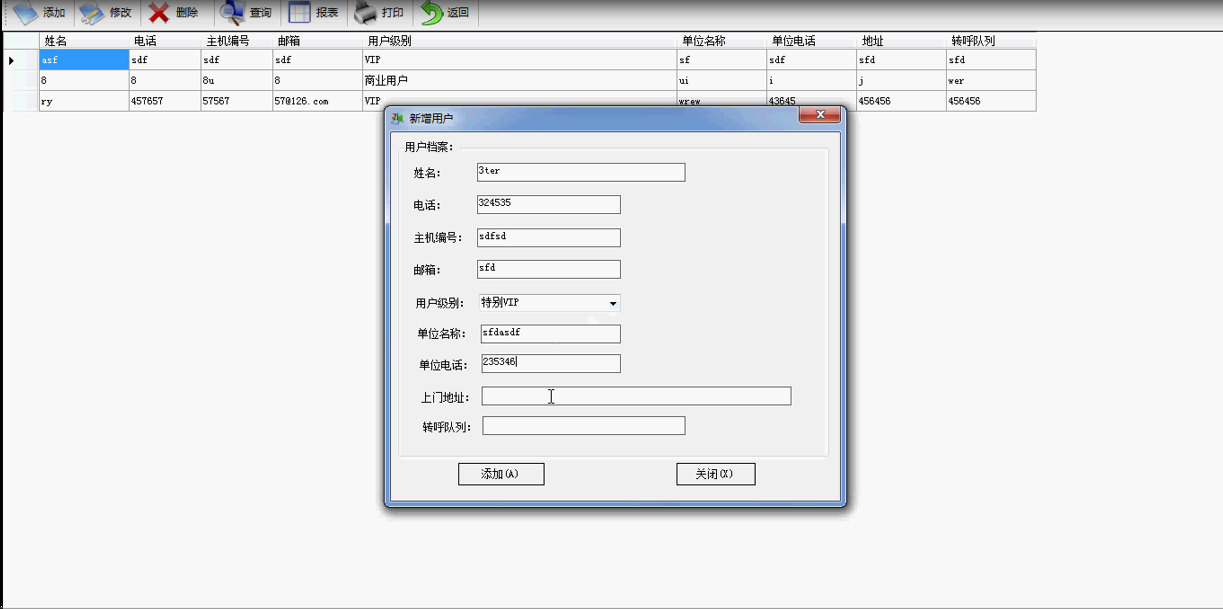Click the 单位名称 input with sfdasdf
The width and height of the screenshot is (1223, 609).
(x=551, y=334)
